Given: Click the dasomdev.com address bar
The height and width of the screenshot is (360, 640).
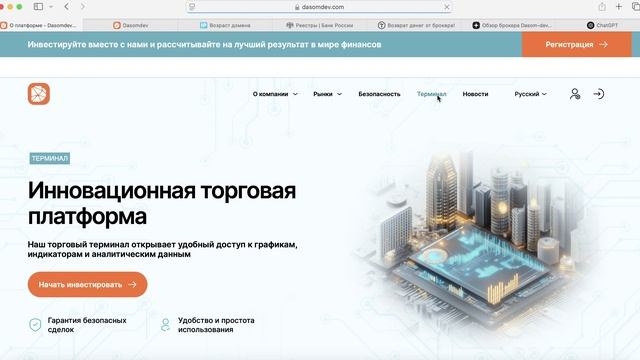Looking at the screenshot, I should click(319, 7).
